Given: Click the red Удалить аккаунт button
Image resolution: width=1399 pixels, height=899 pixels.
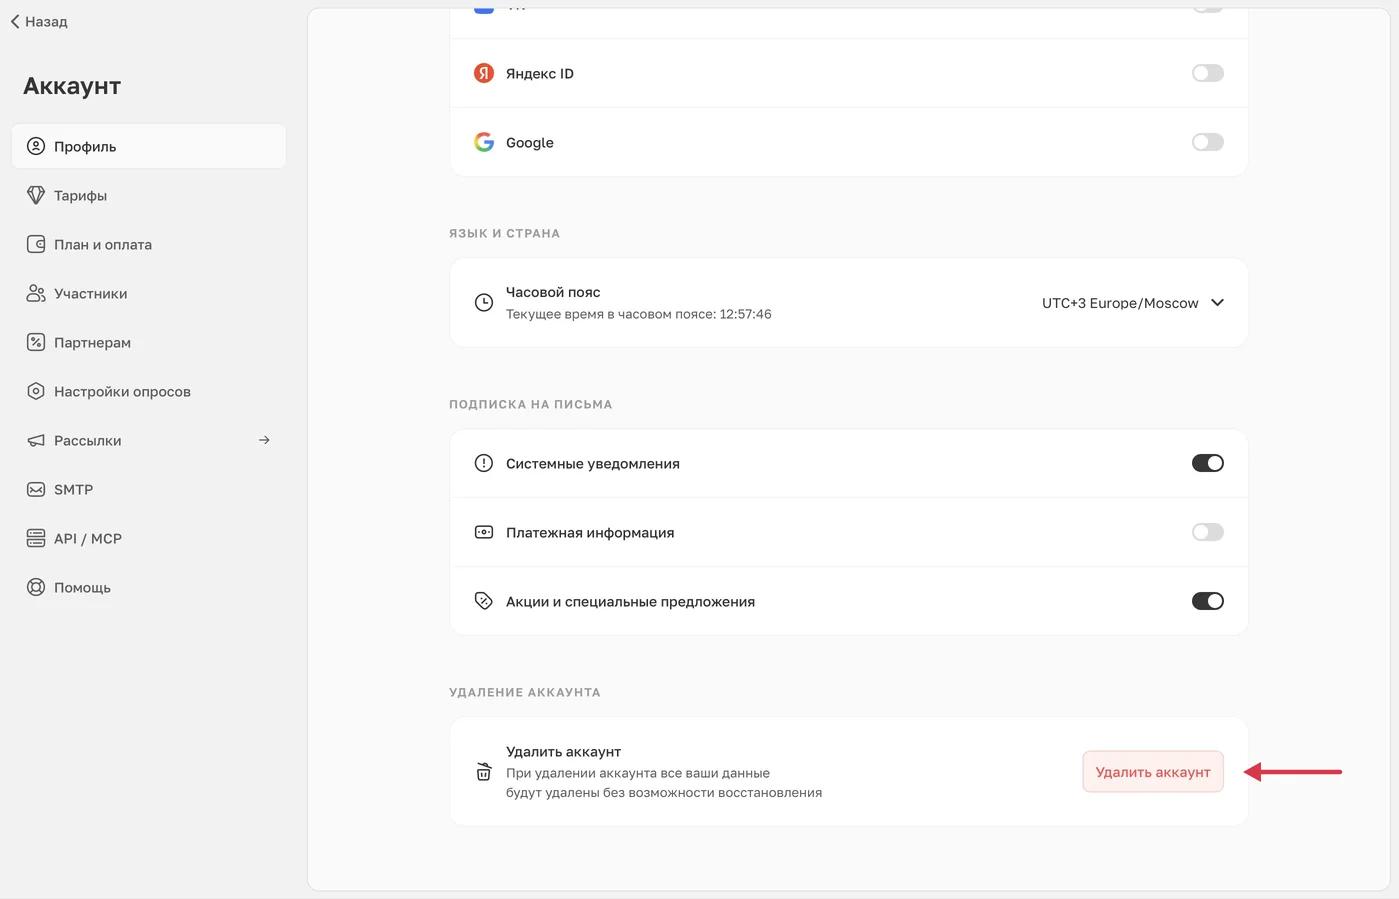Looking at the screenshot, I should [x=1153, y=772].
